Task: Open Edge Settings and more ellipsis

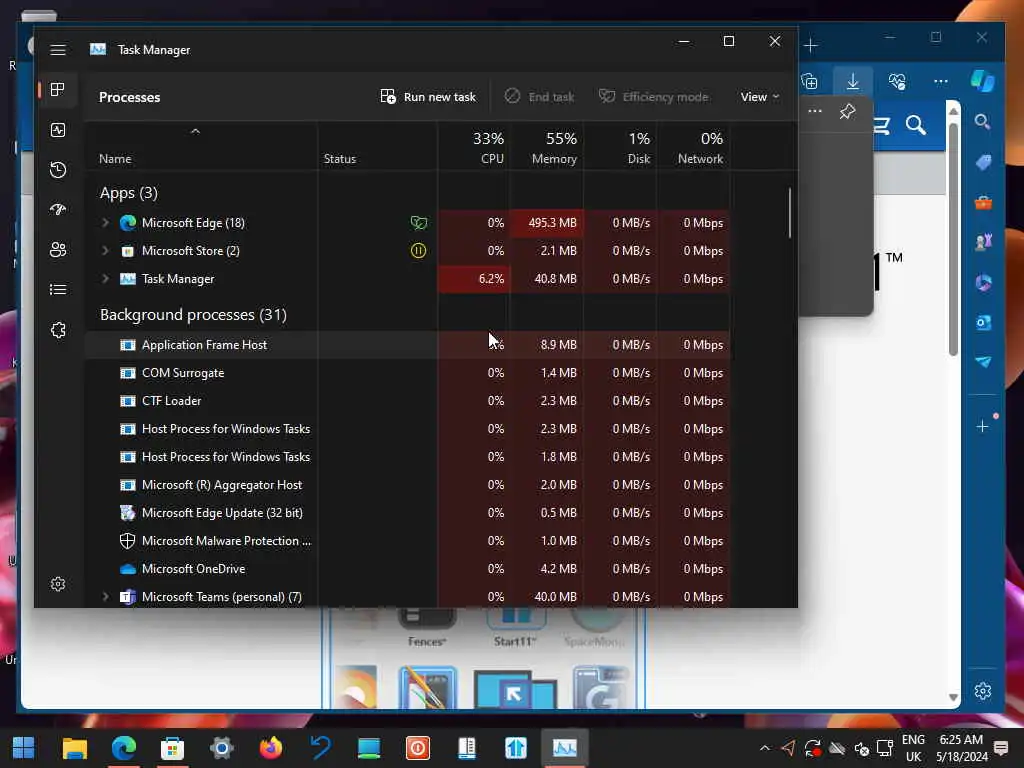Action: point(941,82)
